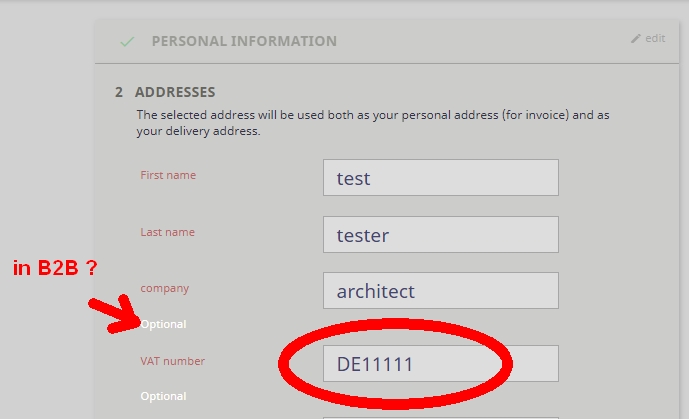Focus the First name field containing test

440,178
